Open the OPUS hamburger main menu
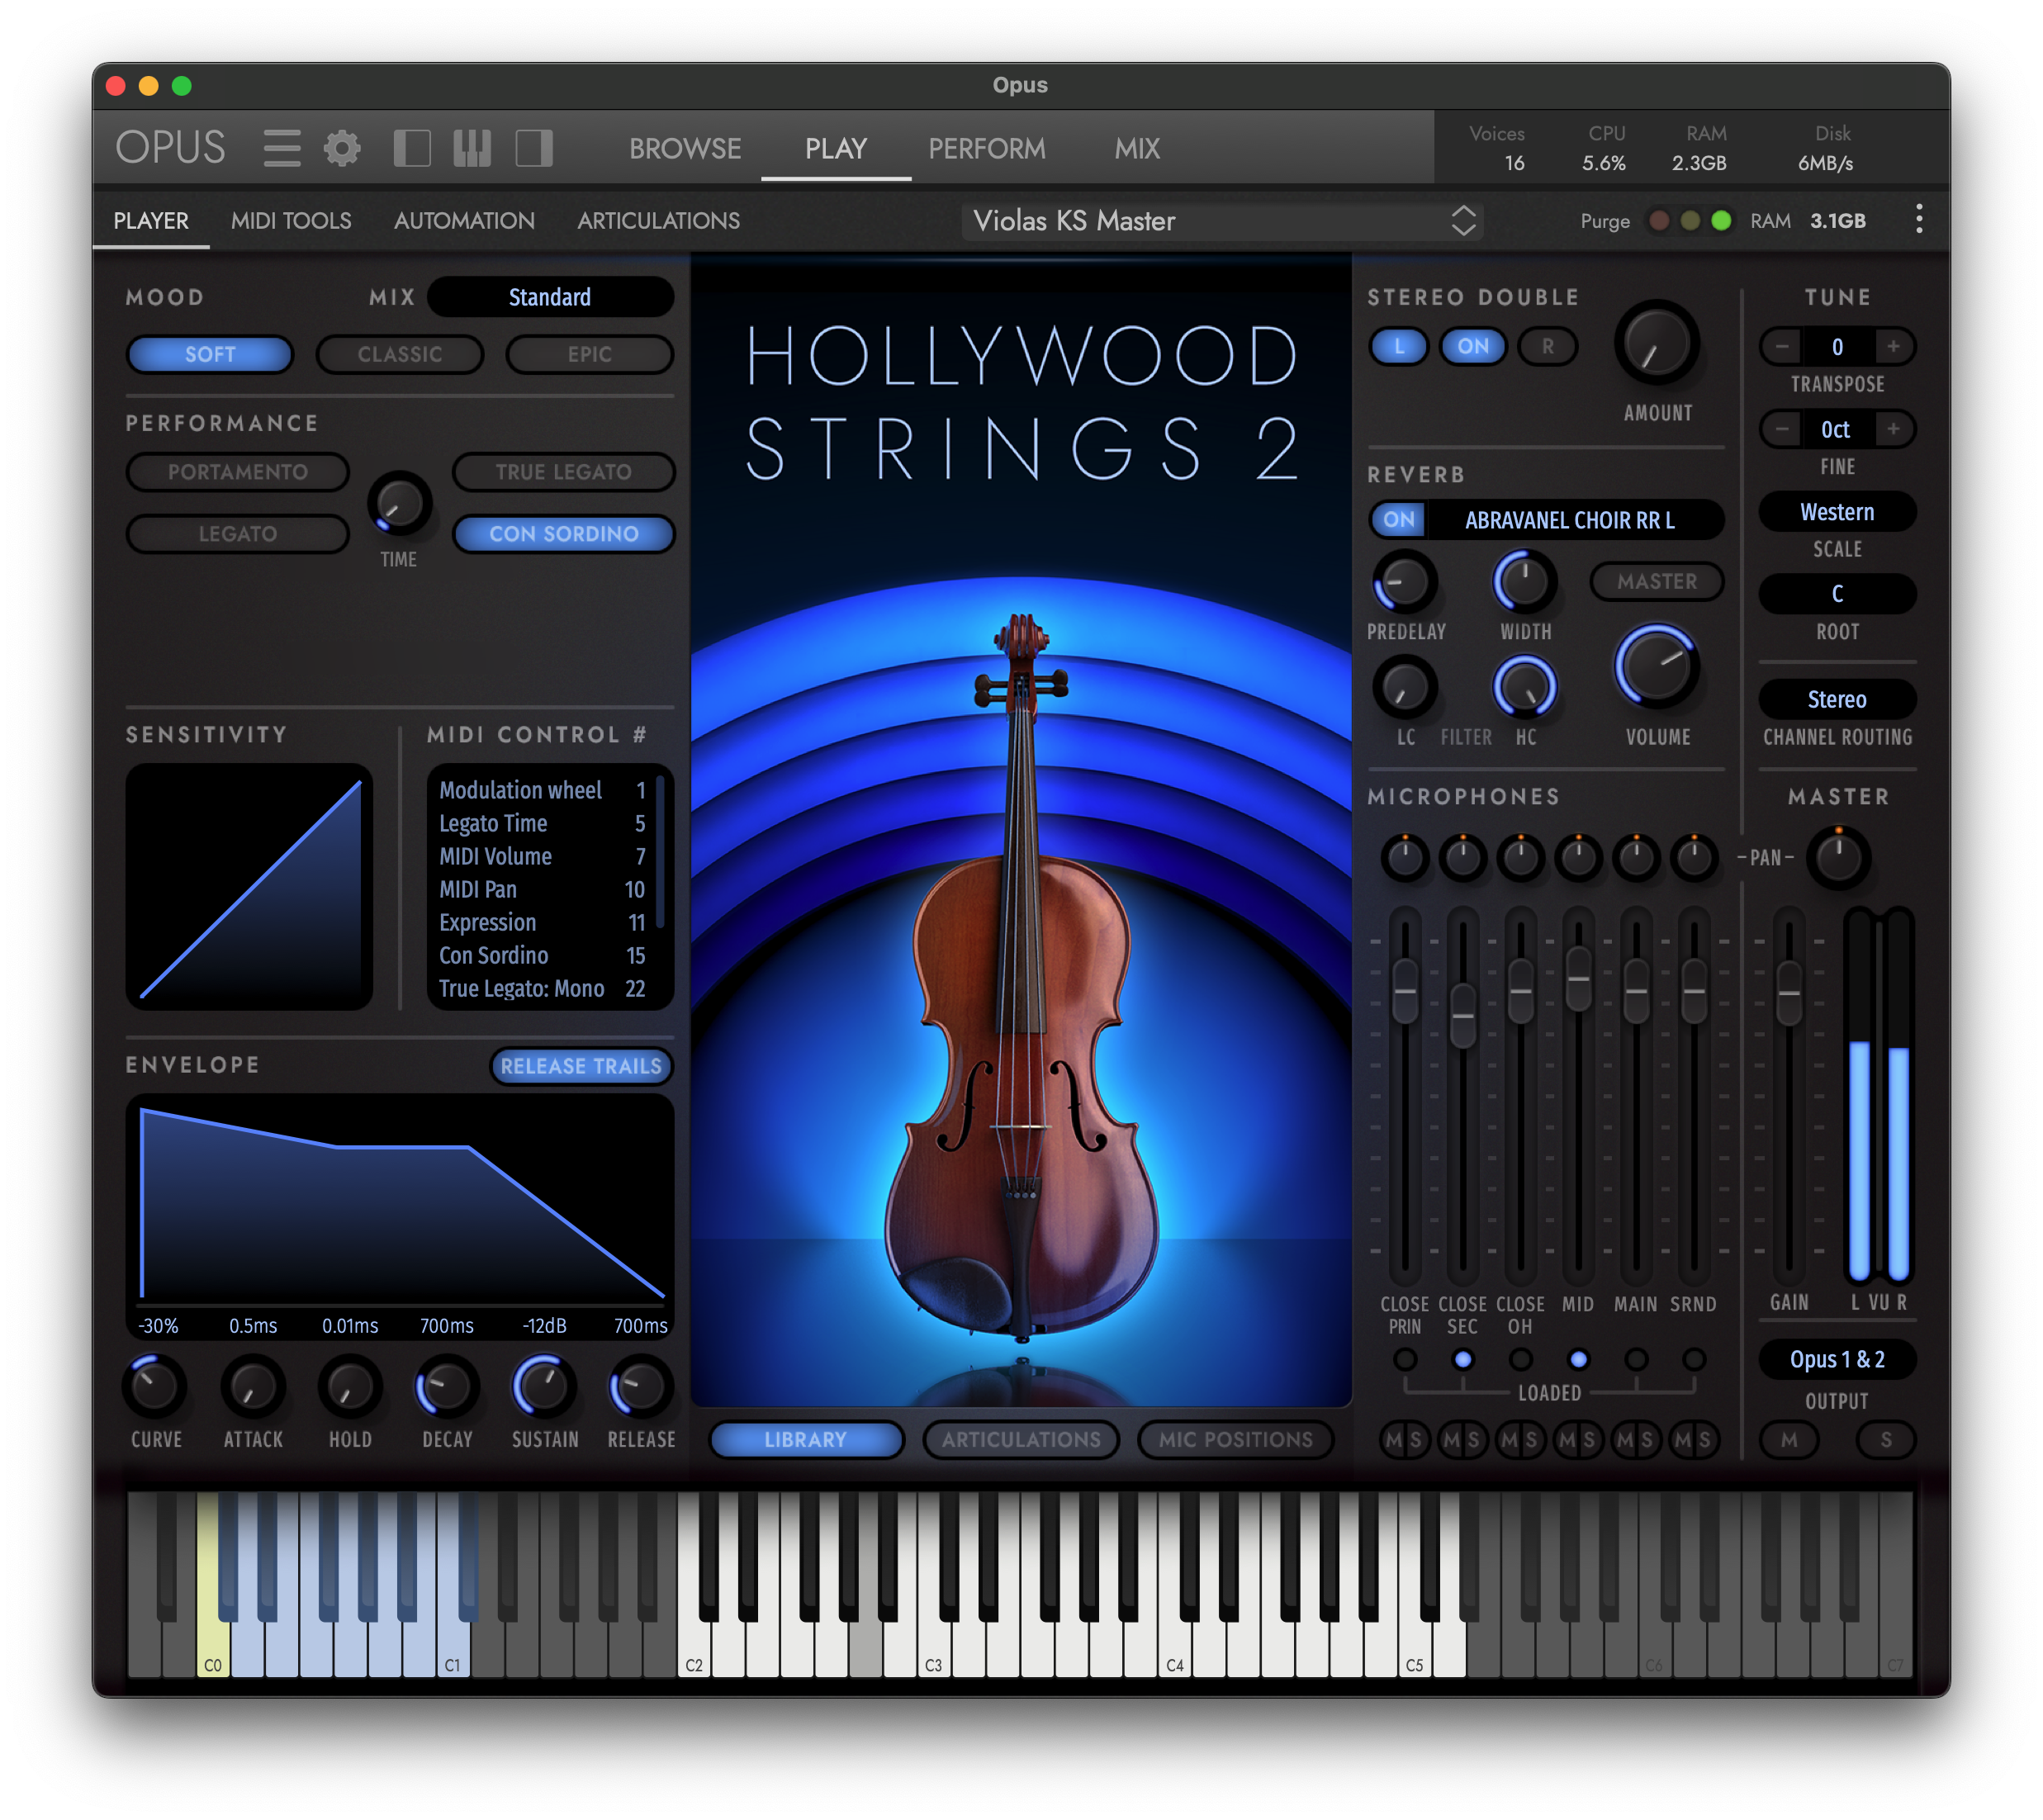This screenshot has width=2043, height=1820. pos(281,148)
